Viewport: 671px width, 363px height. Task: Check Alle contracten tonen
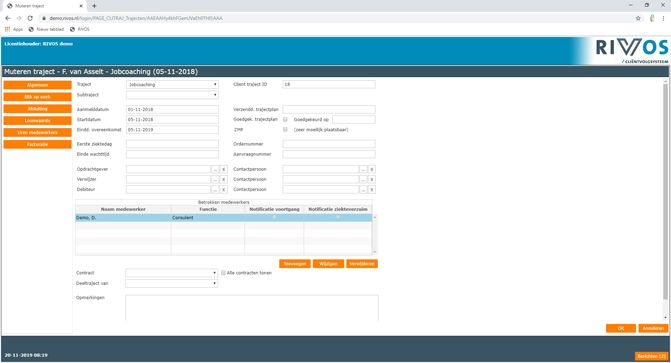[x=223, y=273]
